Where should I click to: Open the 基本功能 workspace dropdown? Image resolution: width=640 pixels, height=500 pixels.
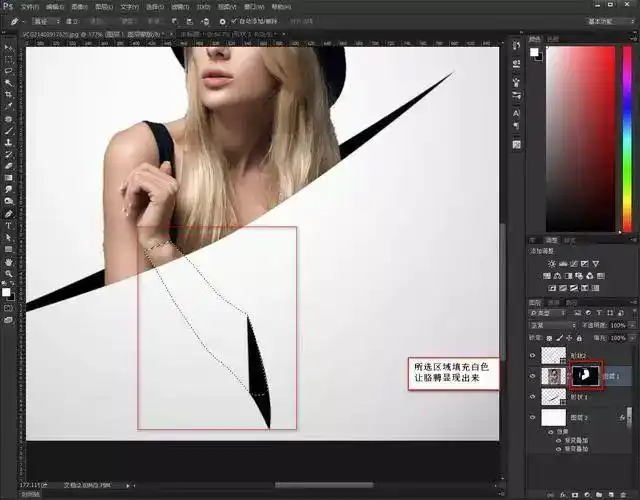(604, 20)
